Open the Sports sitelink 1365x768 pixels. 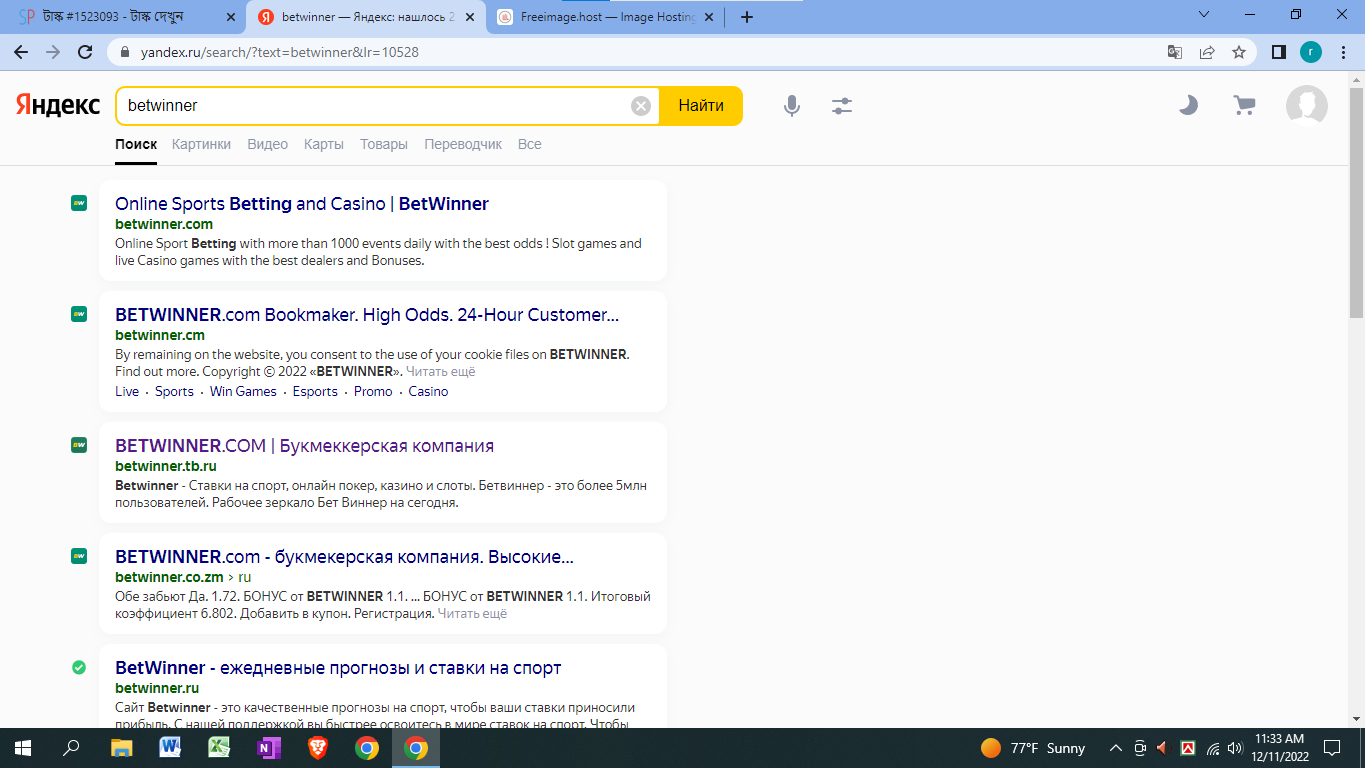[x=174, y=391]
